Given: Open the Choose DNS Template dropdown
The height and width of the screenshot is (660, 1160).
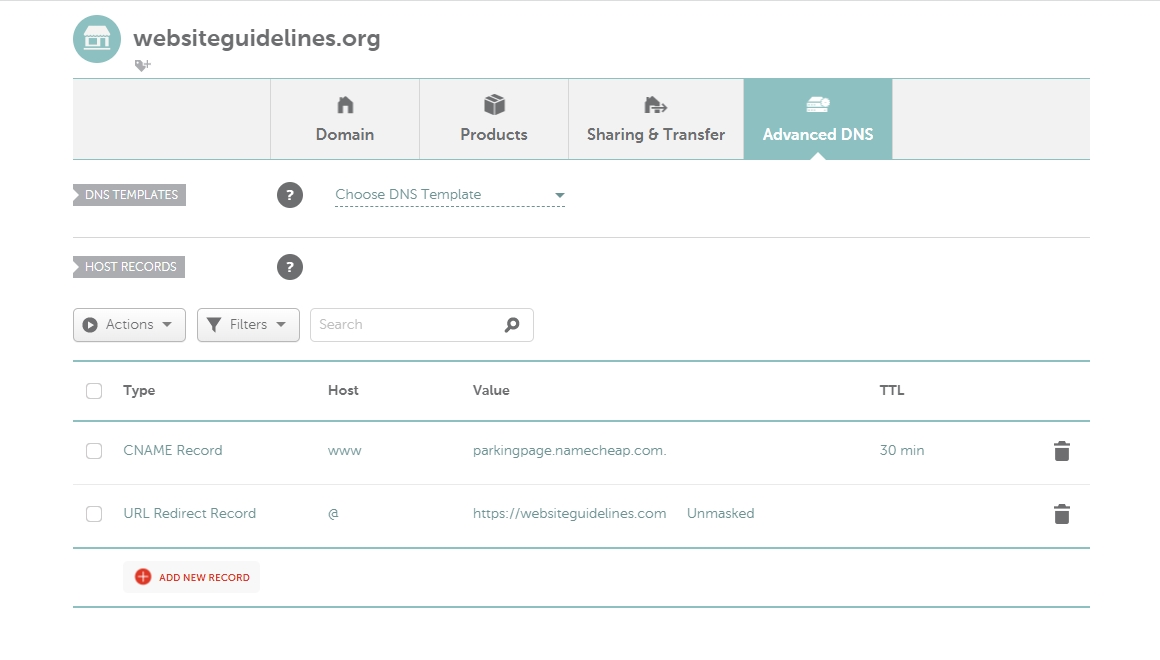Looking at the screenshot, I should pyautogui.click(x=449, y=195).
